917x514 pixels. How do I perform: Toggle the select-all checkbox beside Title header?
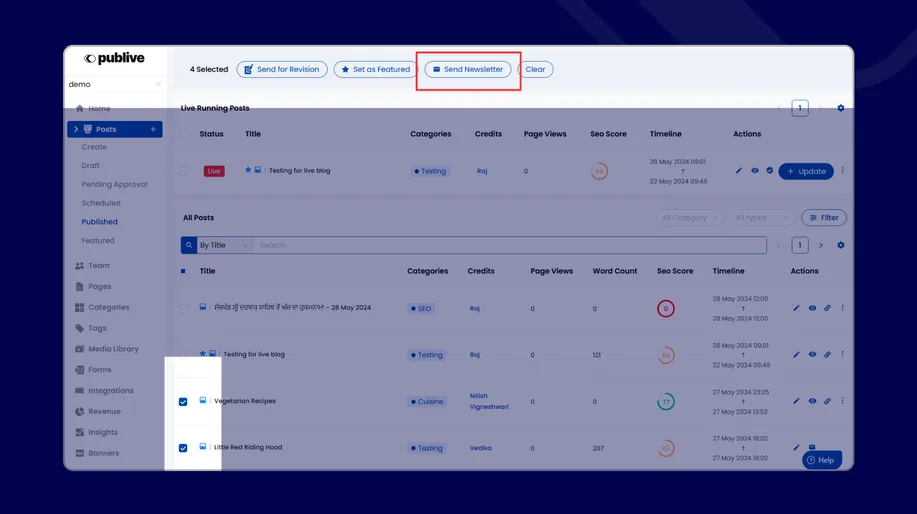(183, 271)
